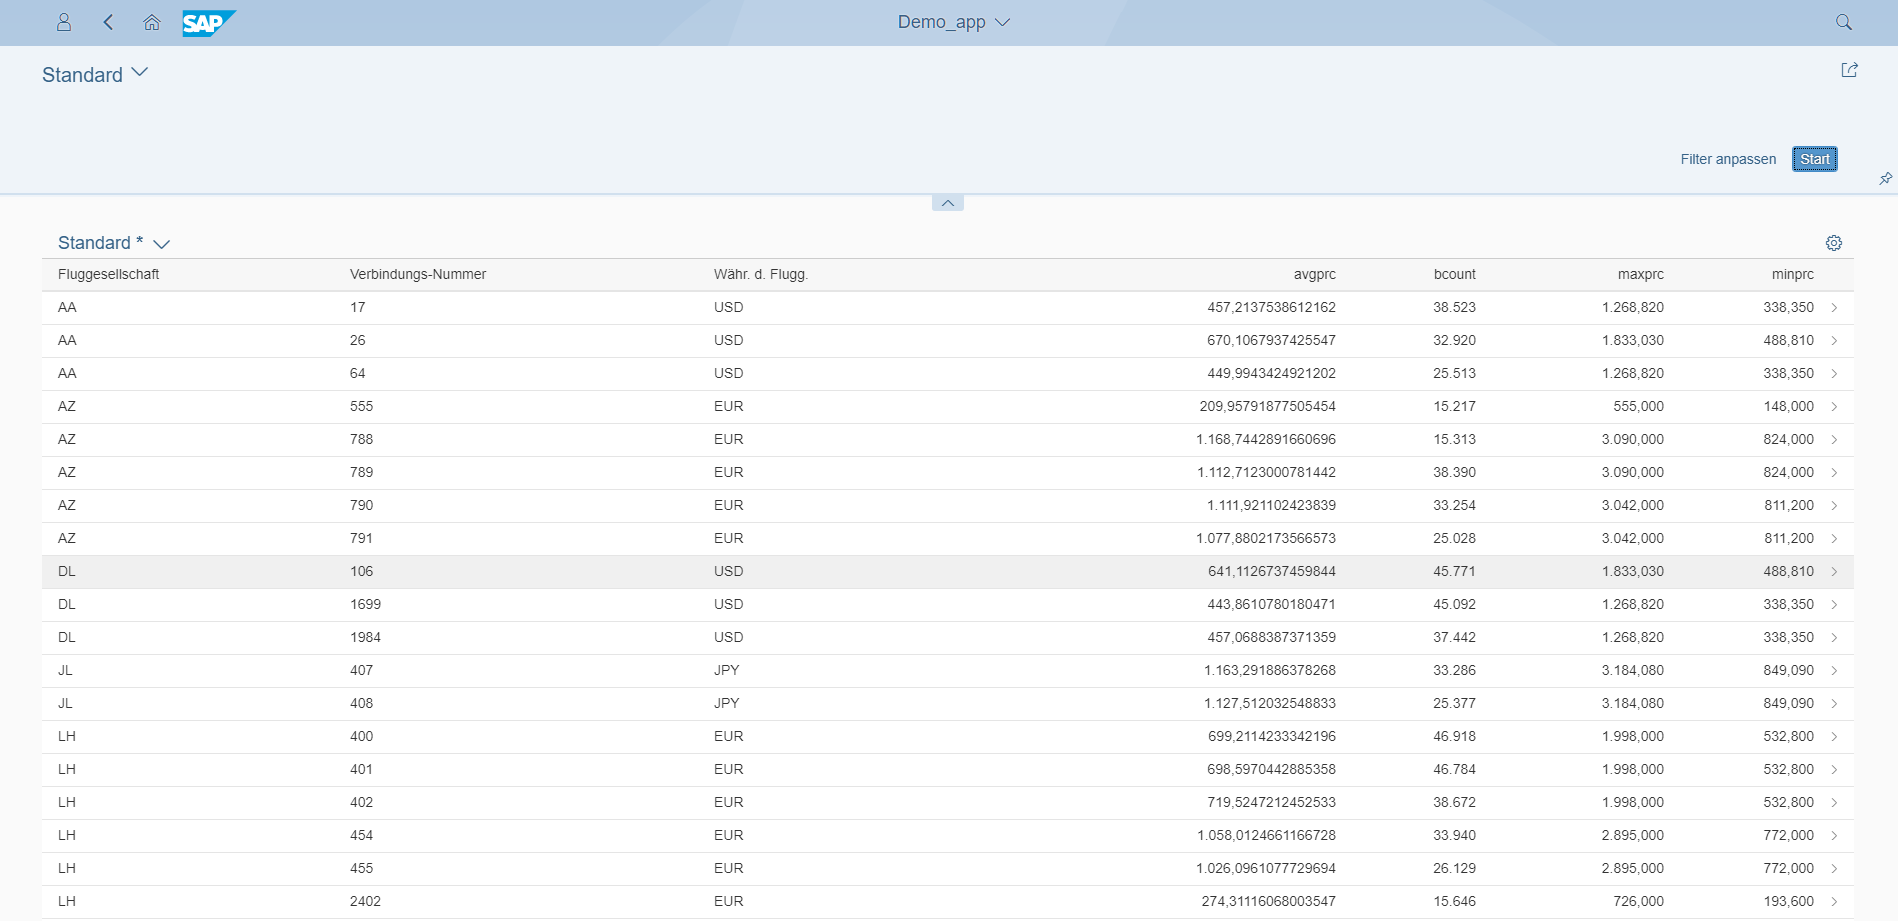Click Filter anpassen link
The width and height of the screenshot is (1898, 921).
[1727, 159]
